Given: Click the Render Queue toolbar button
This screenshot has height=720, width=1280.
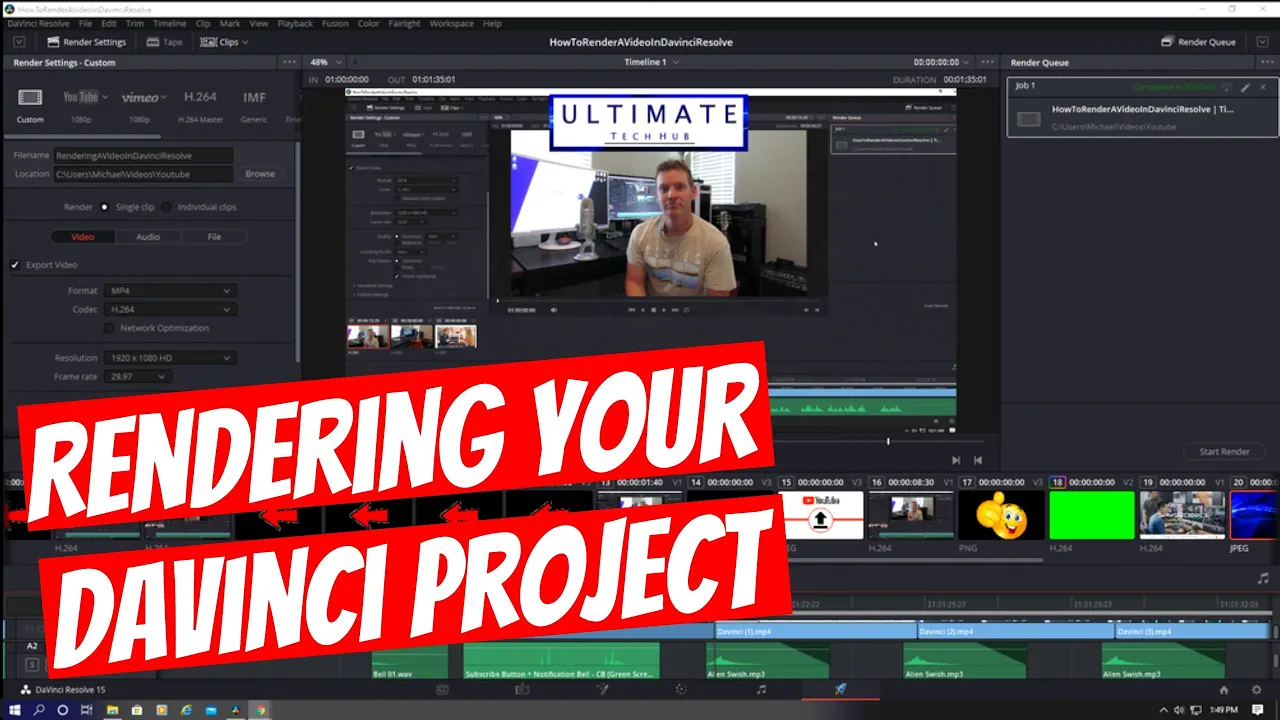Looking at the screenshot, I should tap(1198, 42).
